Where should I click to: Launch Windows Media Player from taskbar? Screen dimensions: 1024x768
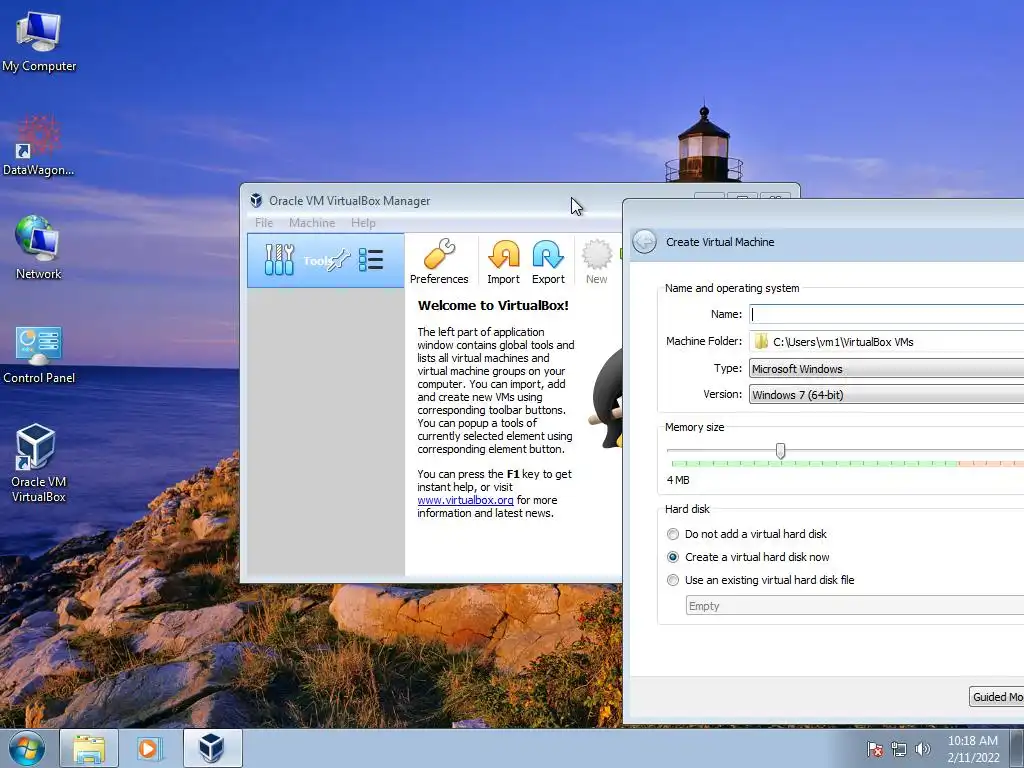point(149,748)
